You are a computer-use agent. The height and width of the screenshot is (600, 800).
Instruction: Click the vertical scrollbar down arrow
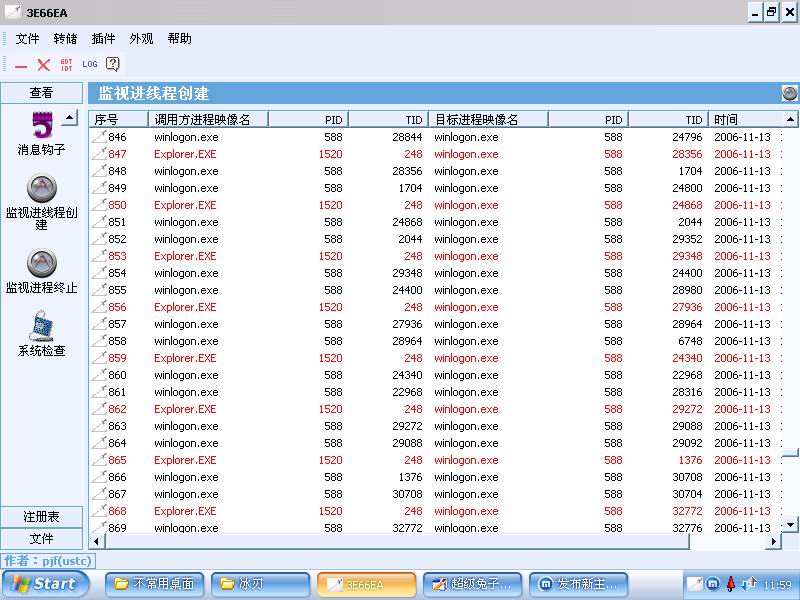(x=790, y=524)
